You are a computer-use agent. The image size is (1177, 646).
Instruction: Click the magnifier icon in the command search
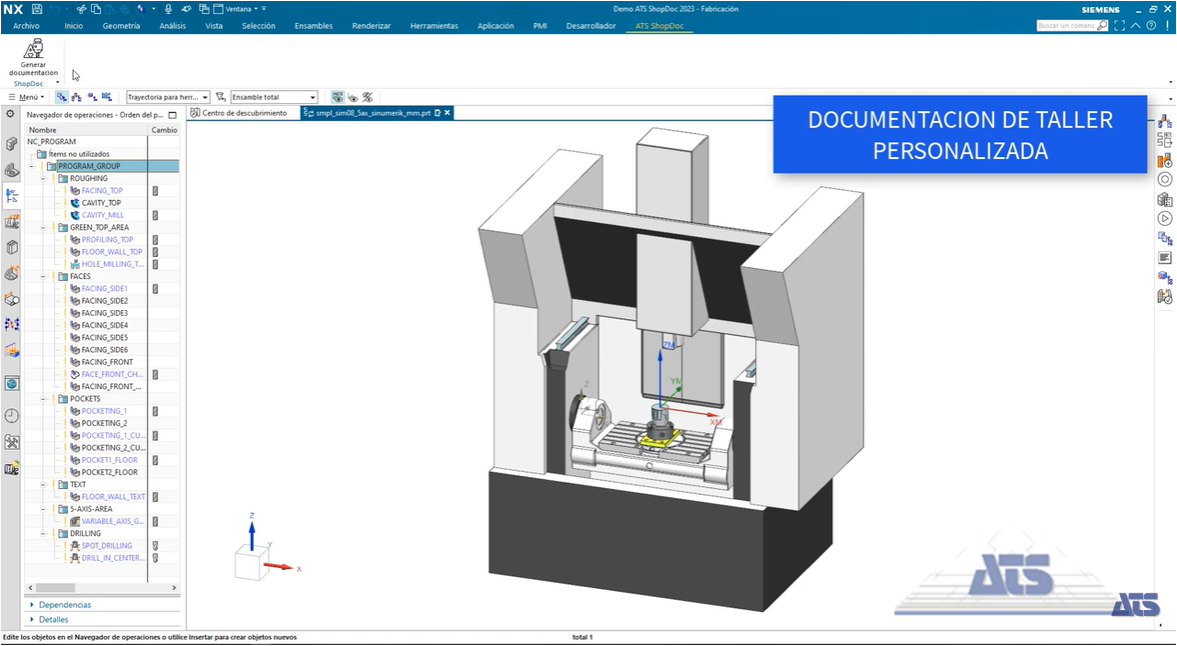1102,26
